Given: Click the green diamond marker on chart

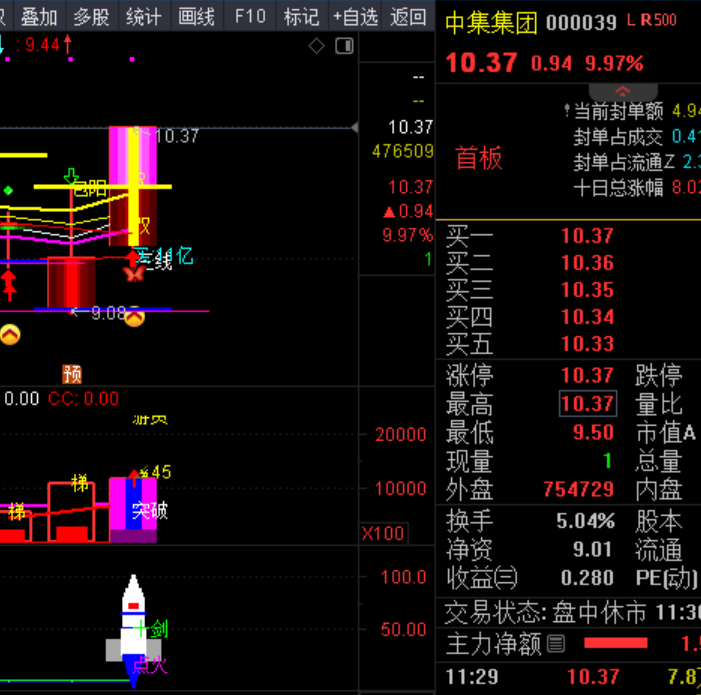Looking at the screenshot, I should click(x=8, y=191).
